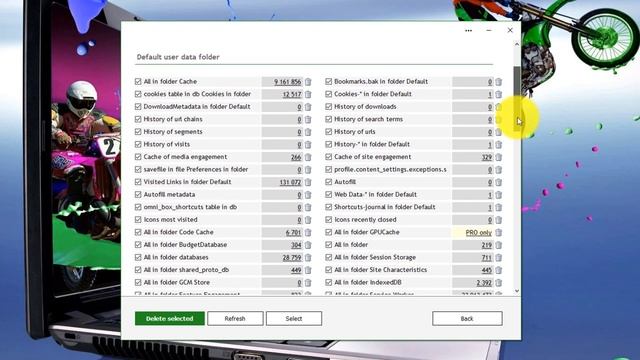
Task: Click the Select button
Action: click(294, 318)
